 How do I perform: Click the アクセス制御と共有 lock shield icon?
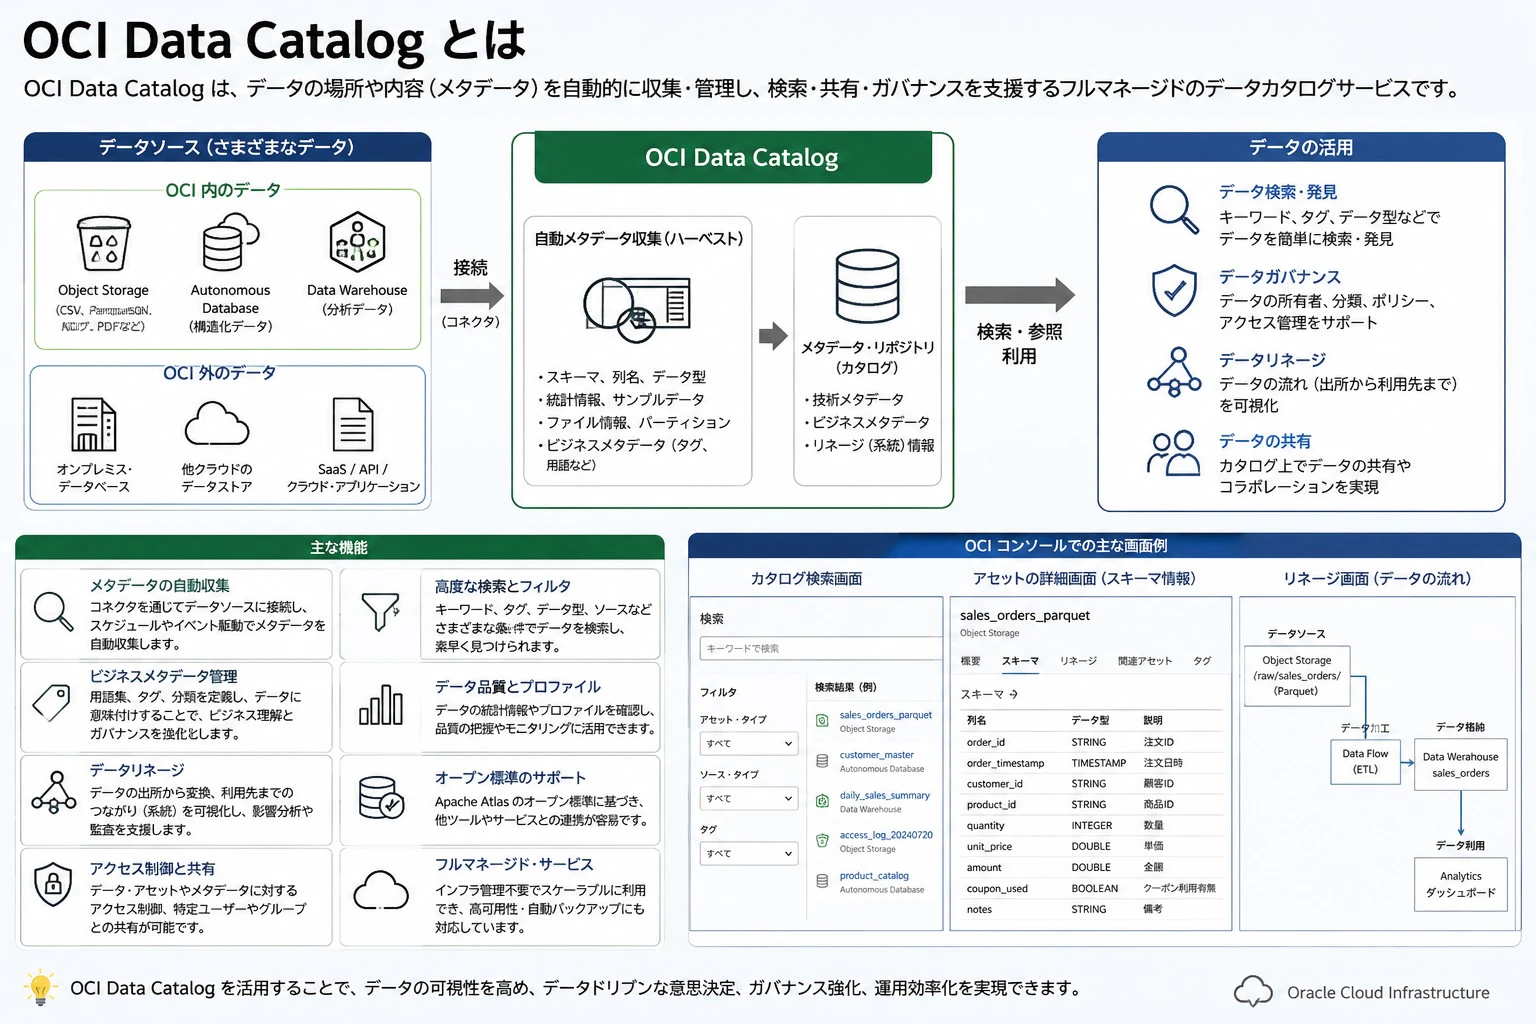point(53,884)
